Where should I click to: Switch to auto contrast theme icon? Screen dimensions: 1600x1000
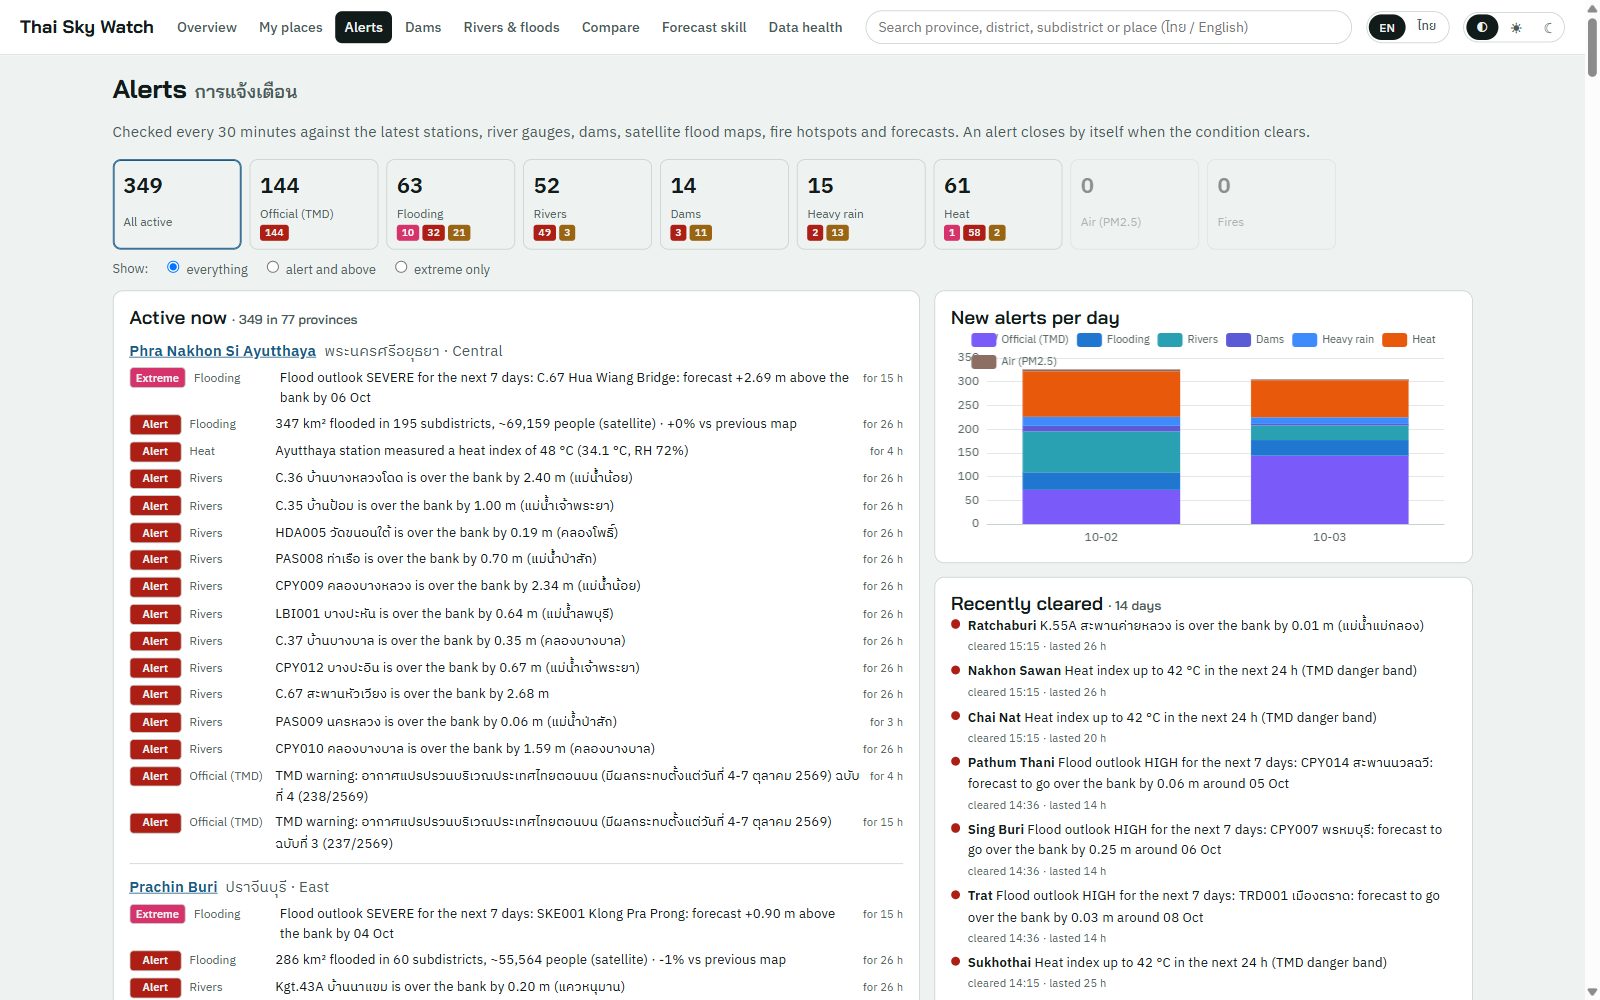[1482, 27]
